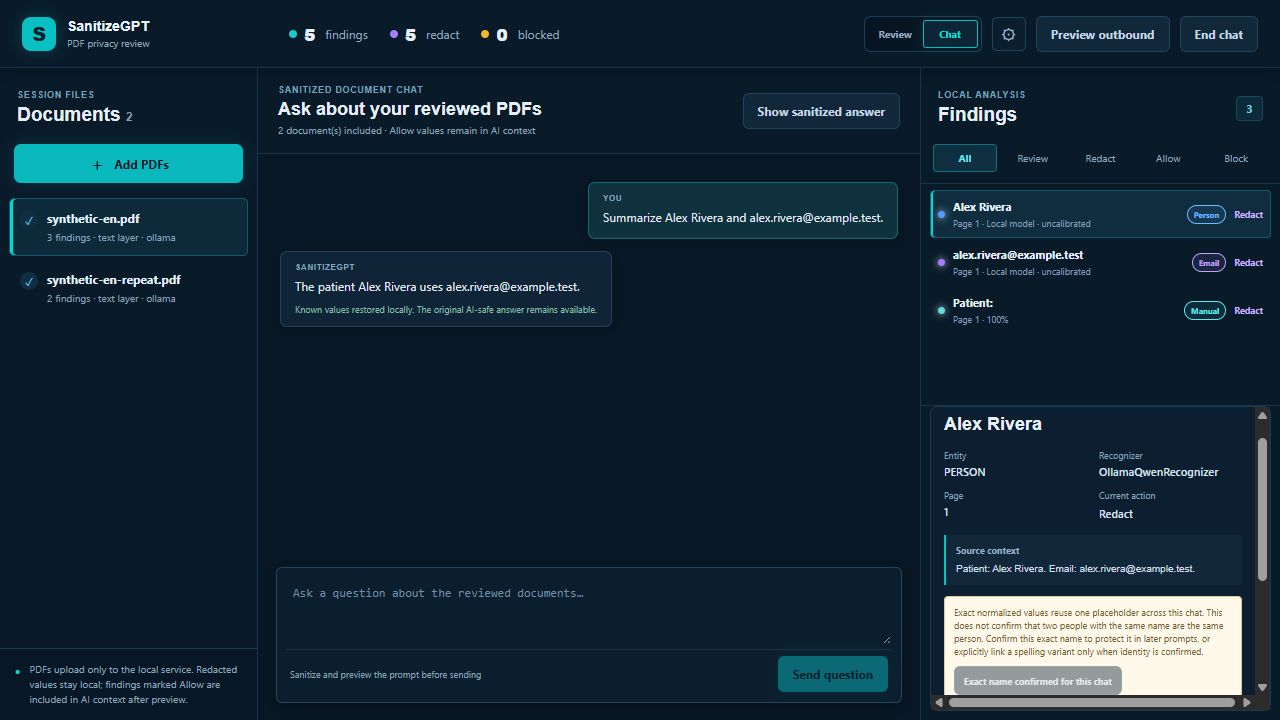Viewport: 1280px width, 720px height.
Task: Focus the question input text area
Action: pos(588,609)
